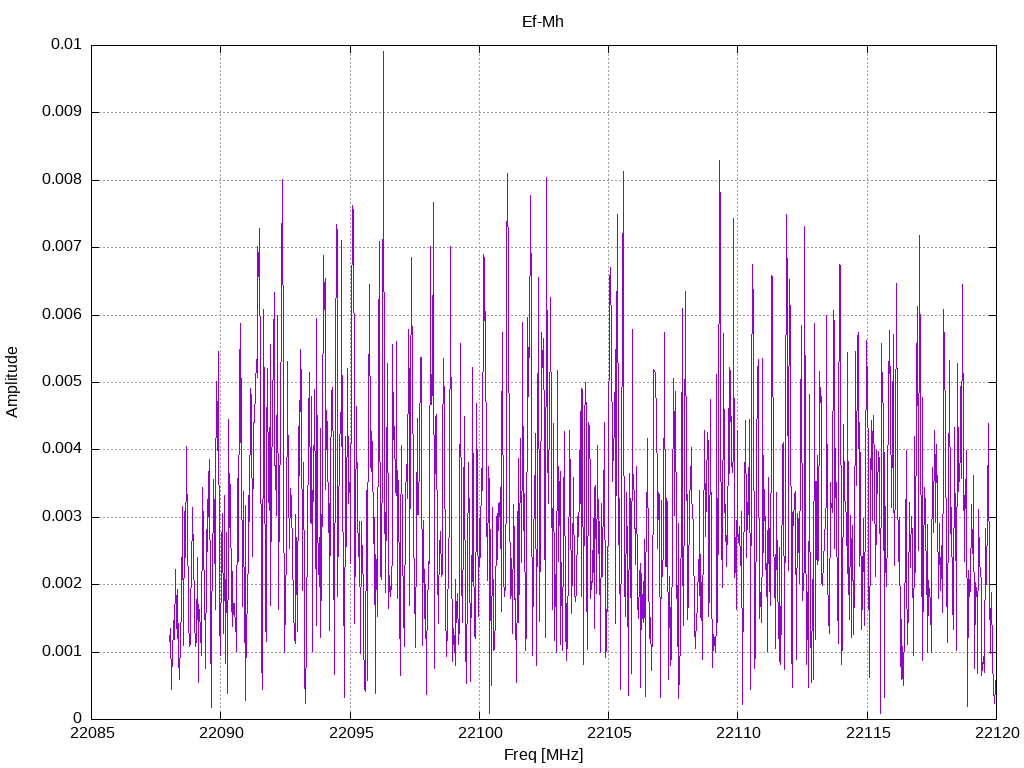Viewport: 1024px width, 768px height.
Task: Click the x-axis tick label 22095
Action: (351, 733)
